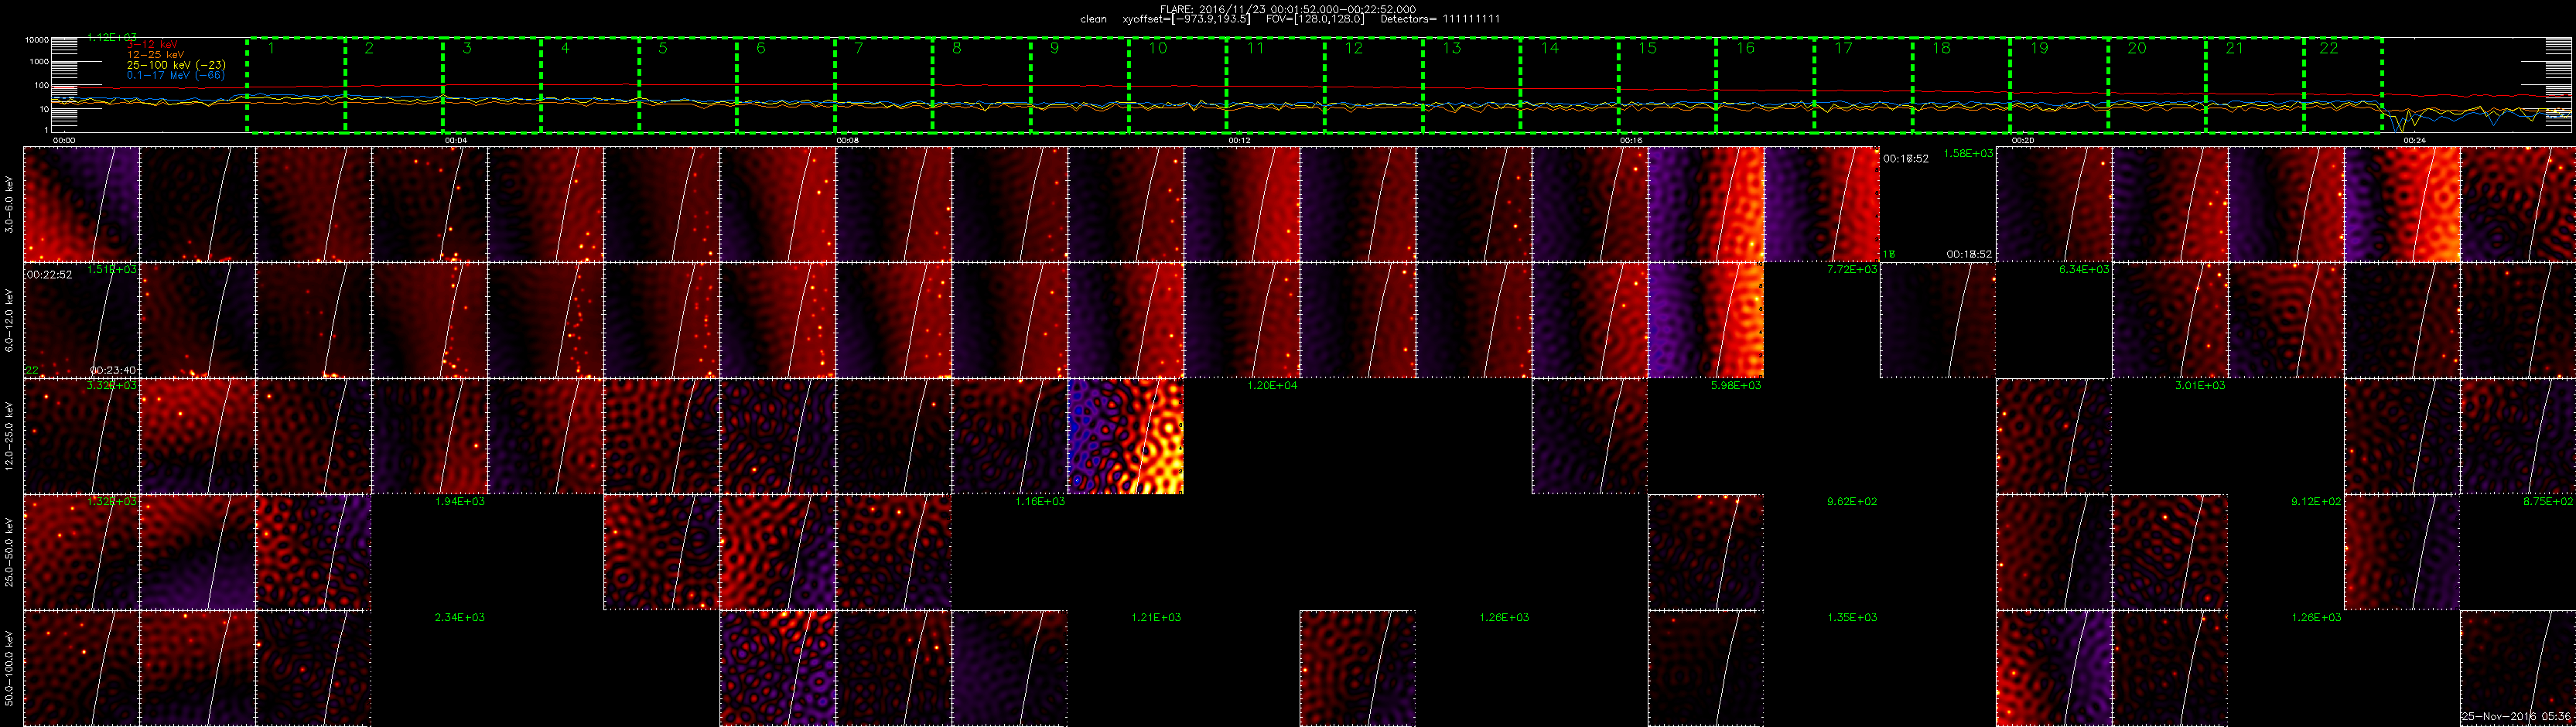The image size is (2576, 727).
Task: Select time interval 17 in light curve
Action: pos(1864,85)
